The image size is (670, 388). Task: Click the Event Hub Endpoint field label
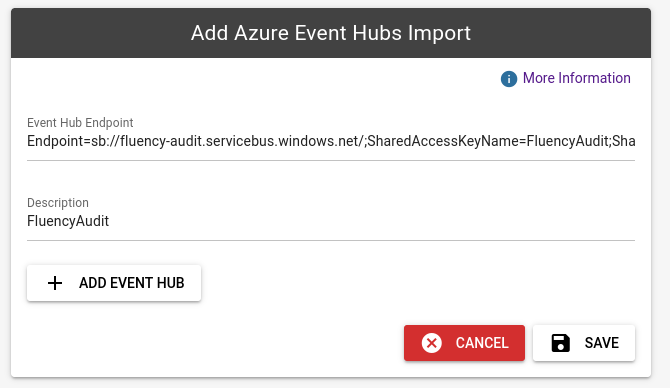[x=80, y=123]
